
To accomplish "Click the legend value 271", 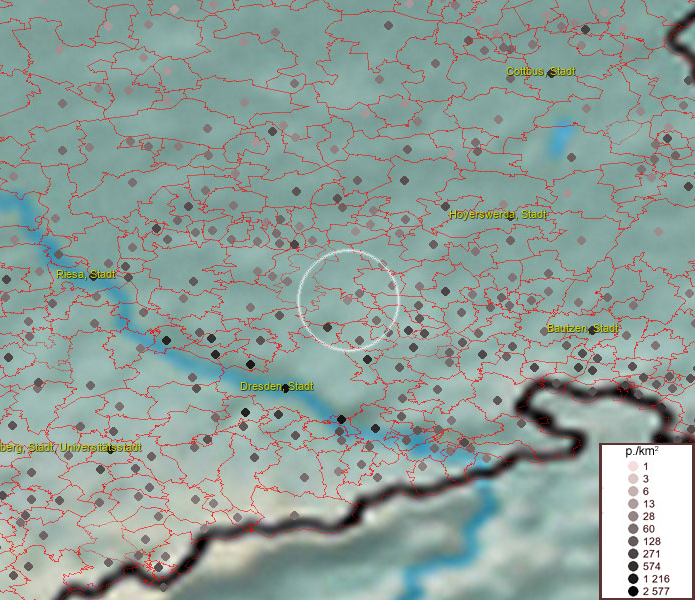I will pyautogui.click(x=652, y=553).
